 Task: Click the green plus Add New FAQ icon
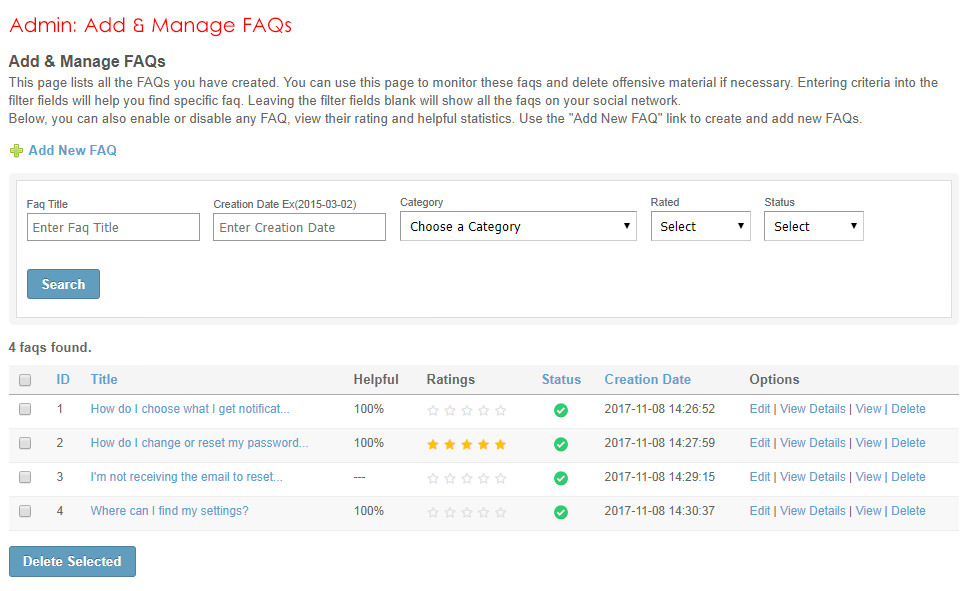coord(16,151)
